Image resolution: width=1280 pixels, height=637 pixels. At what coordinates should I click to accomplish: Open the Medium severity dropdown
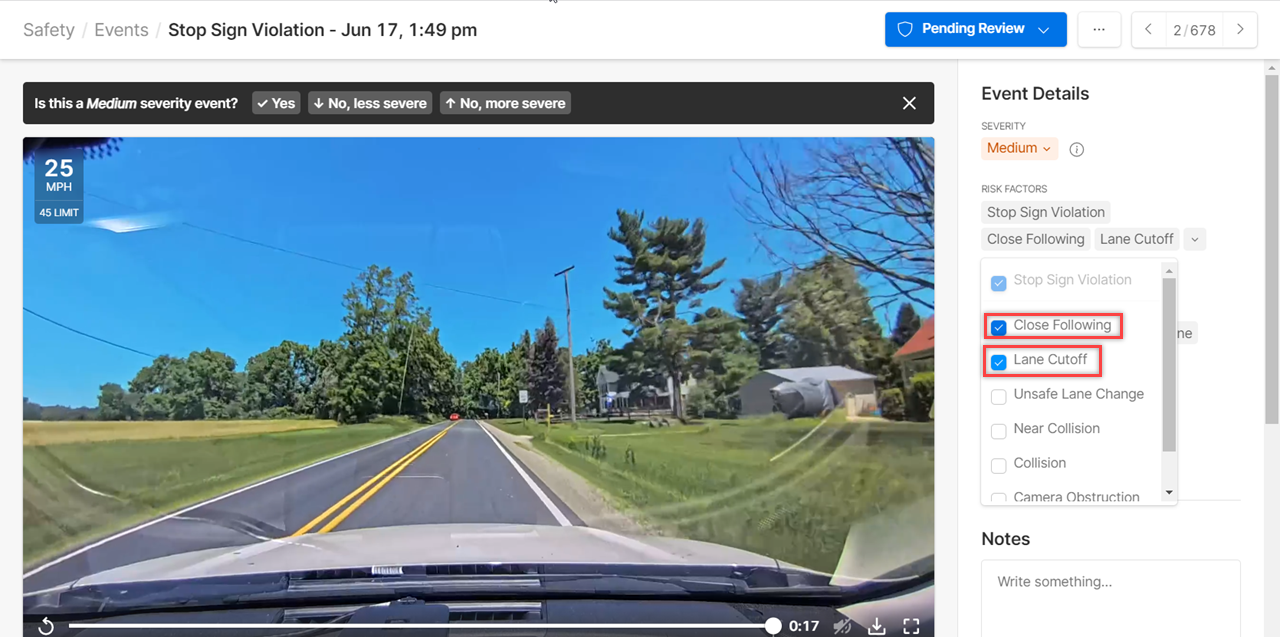[1019, 148]
